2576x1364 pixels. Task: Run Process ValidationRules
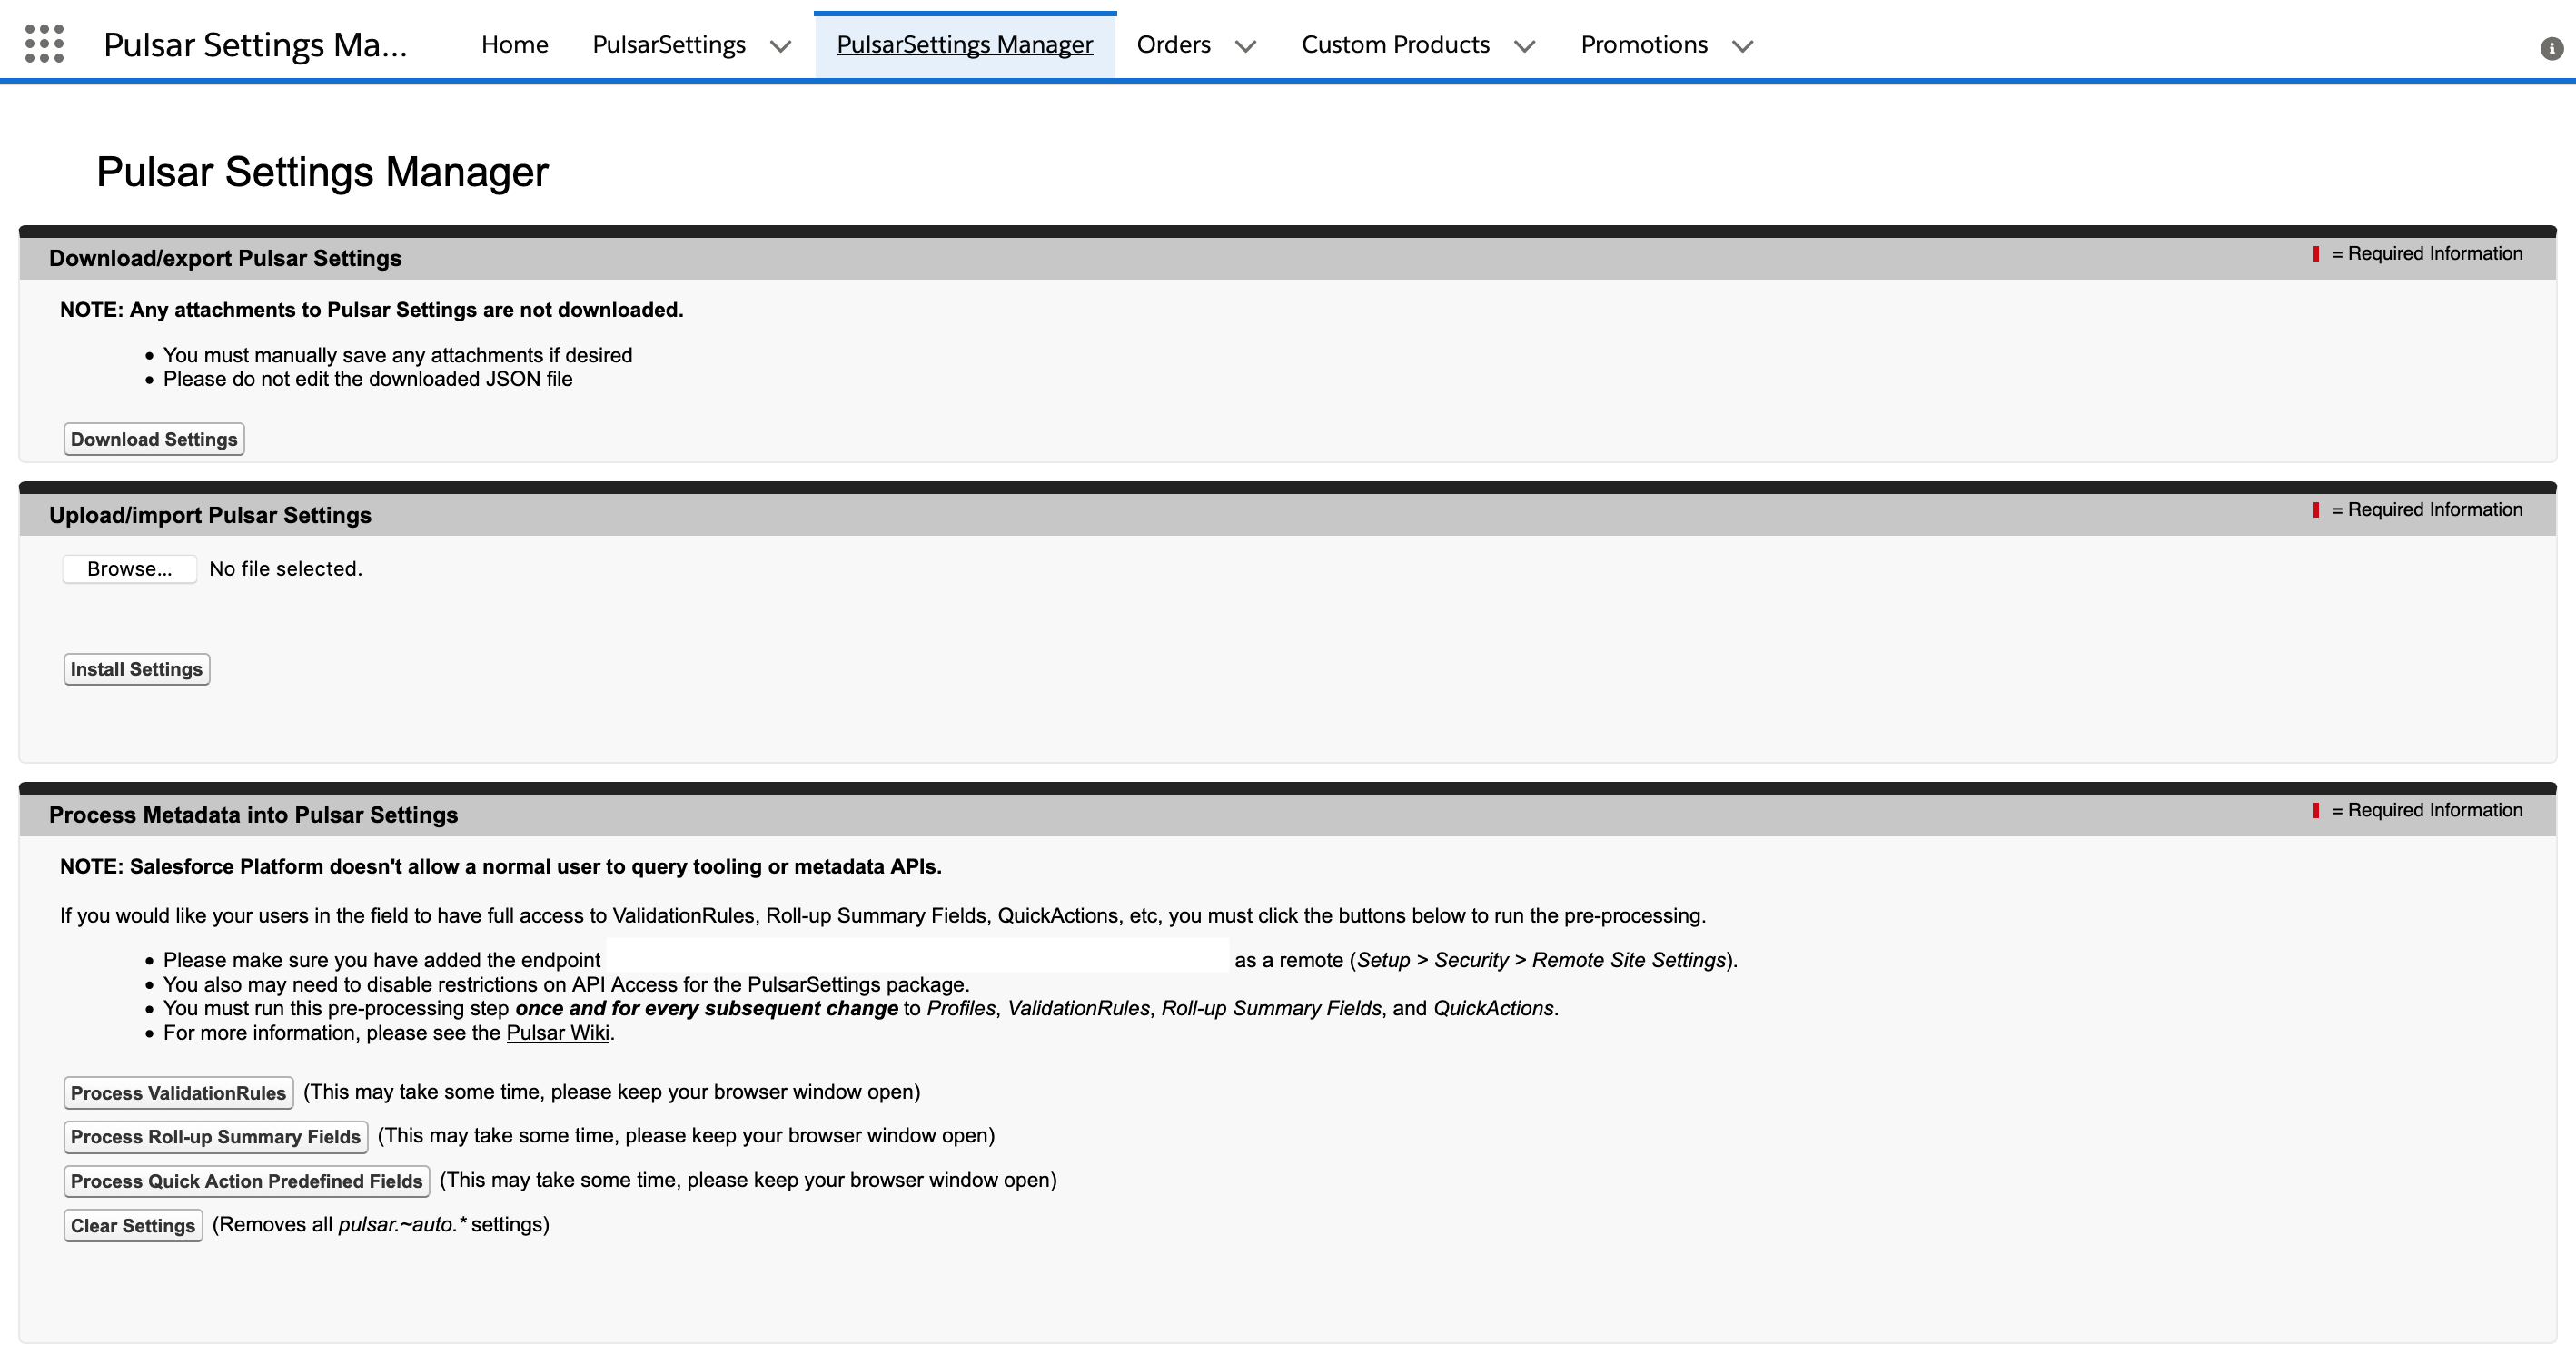point(177,1092)
